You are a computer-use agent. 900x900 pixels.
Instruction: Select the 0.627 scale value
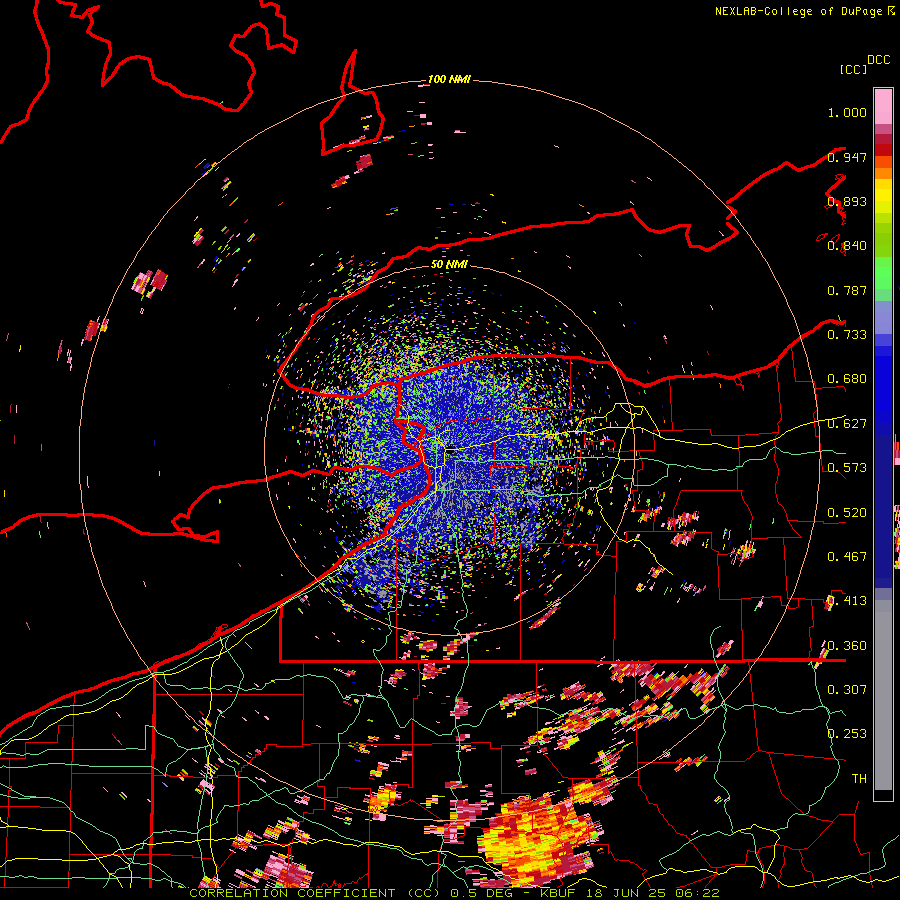tap(847, 424)
